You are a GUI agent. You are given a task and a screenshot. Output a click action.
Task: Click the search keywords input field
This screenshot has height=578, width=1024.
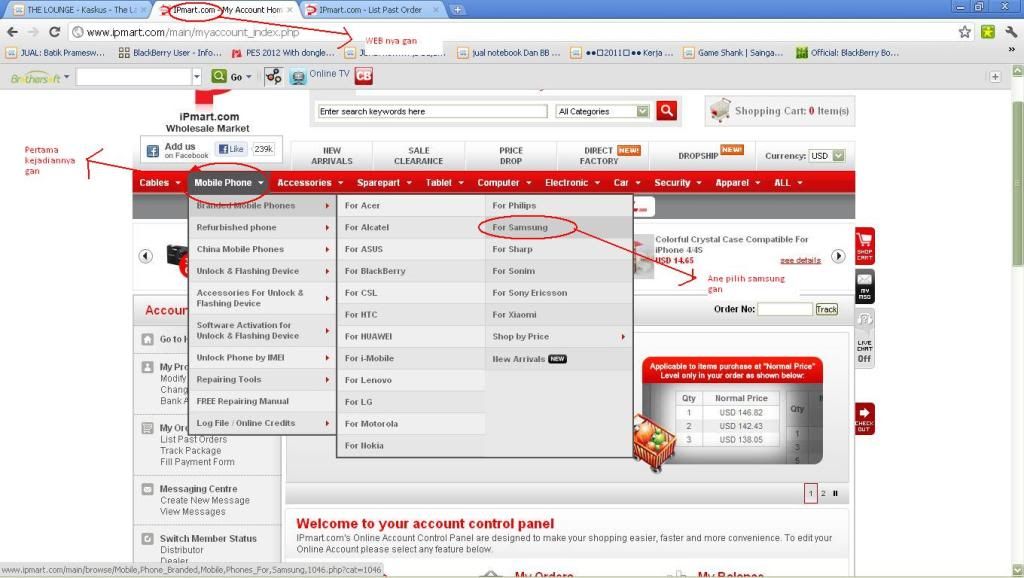[x=432, y=111]
